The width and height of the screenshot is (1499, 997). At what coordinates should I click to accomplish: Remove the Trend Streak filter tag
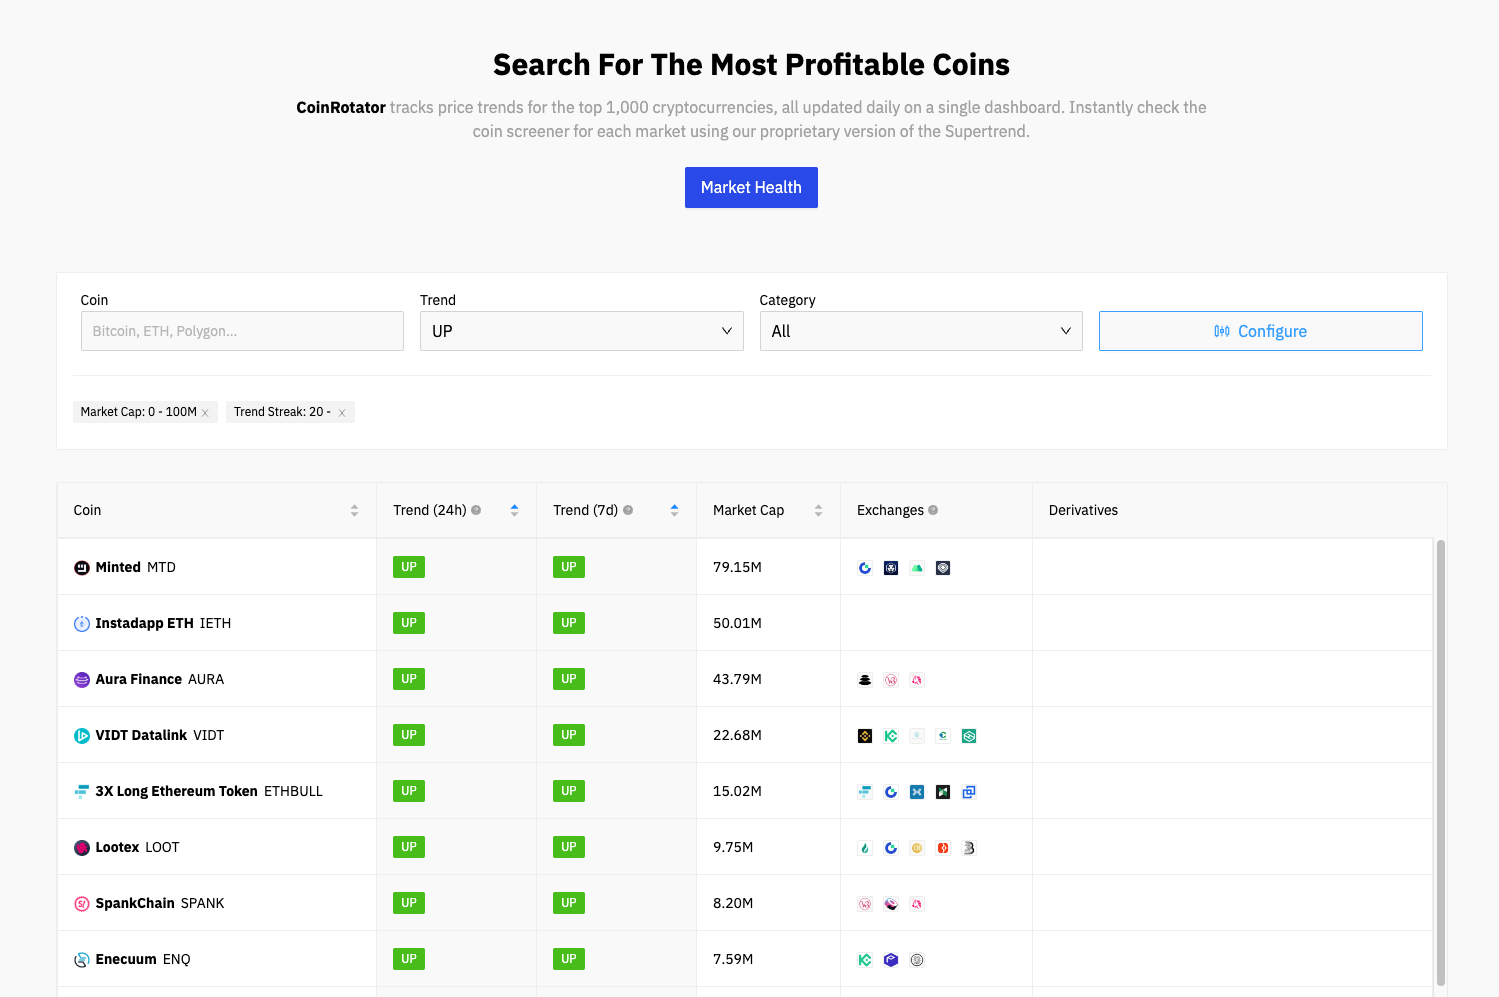pos(342,413)
